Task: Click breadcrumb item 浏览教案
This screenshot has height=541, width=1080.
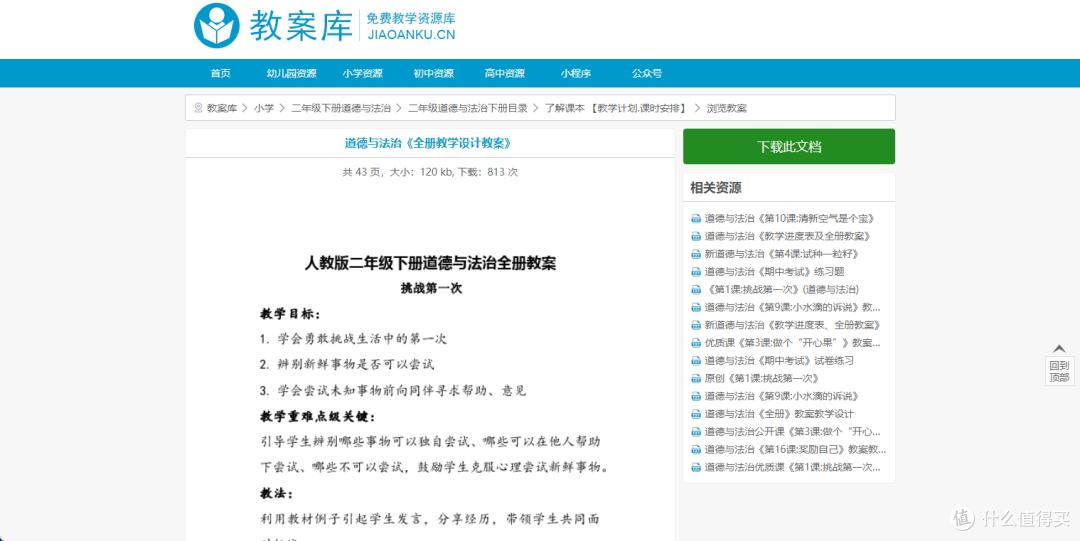Action: click(727, 108)
